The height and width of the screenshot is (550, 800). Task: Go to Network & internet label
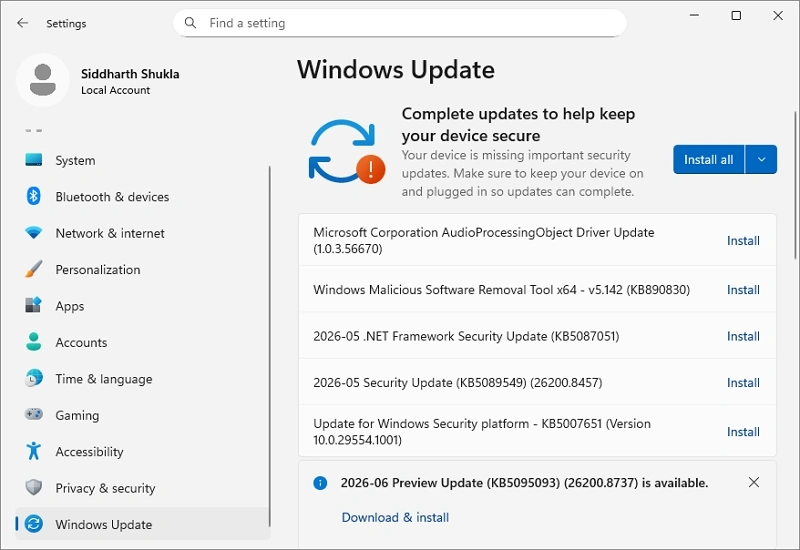click(110, 233)
